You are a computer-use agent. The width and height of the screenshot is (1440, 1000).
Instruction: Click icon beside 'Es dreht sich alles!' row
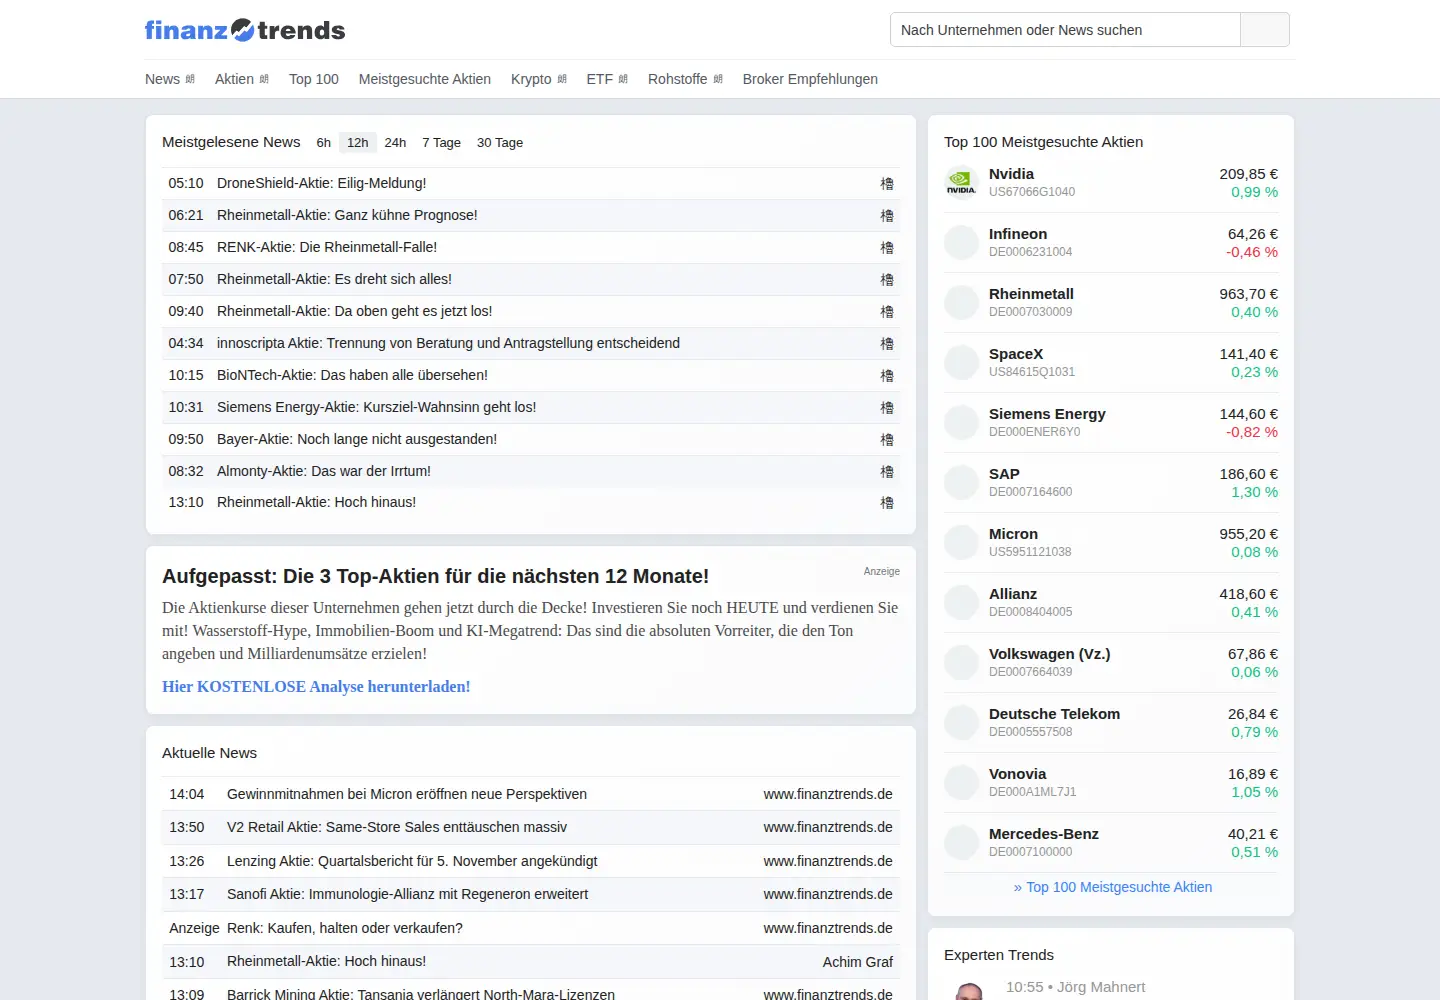[886, 279]
